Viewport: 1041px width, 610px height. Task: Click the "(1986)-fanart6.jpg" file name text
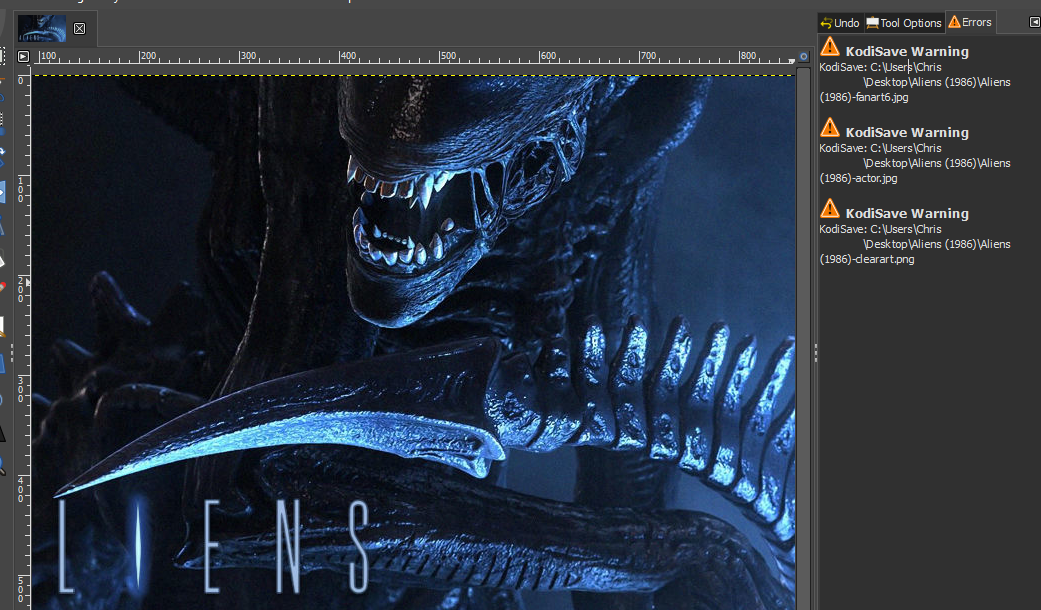coord(864,97)
